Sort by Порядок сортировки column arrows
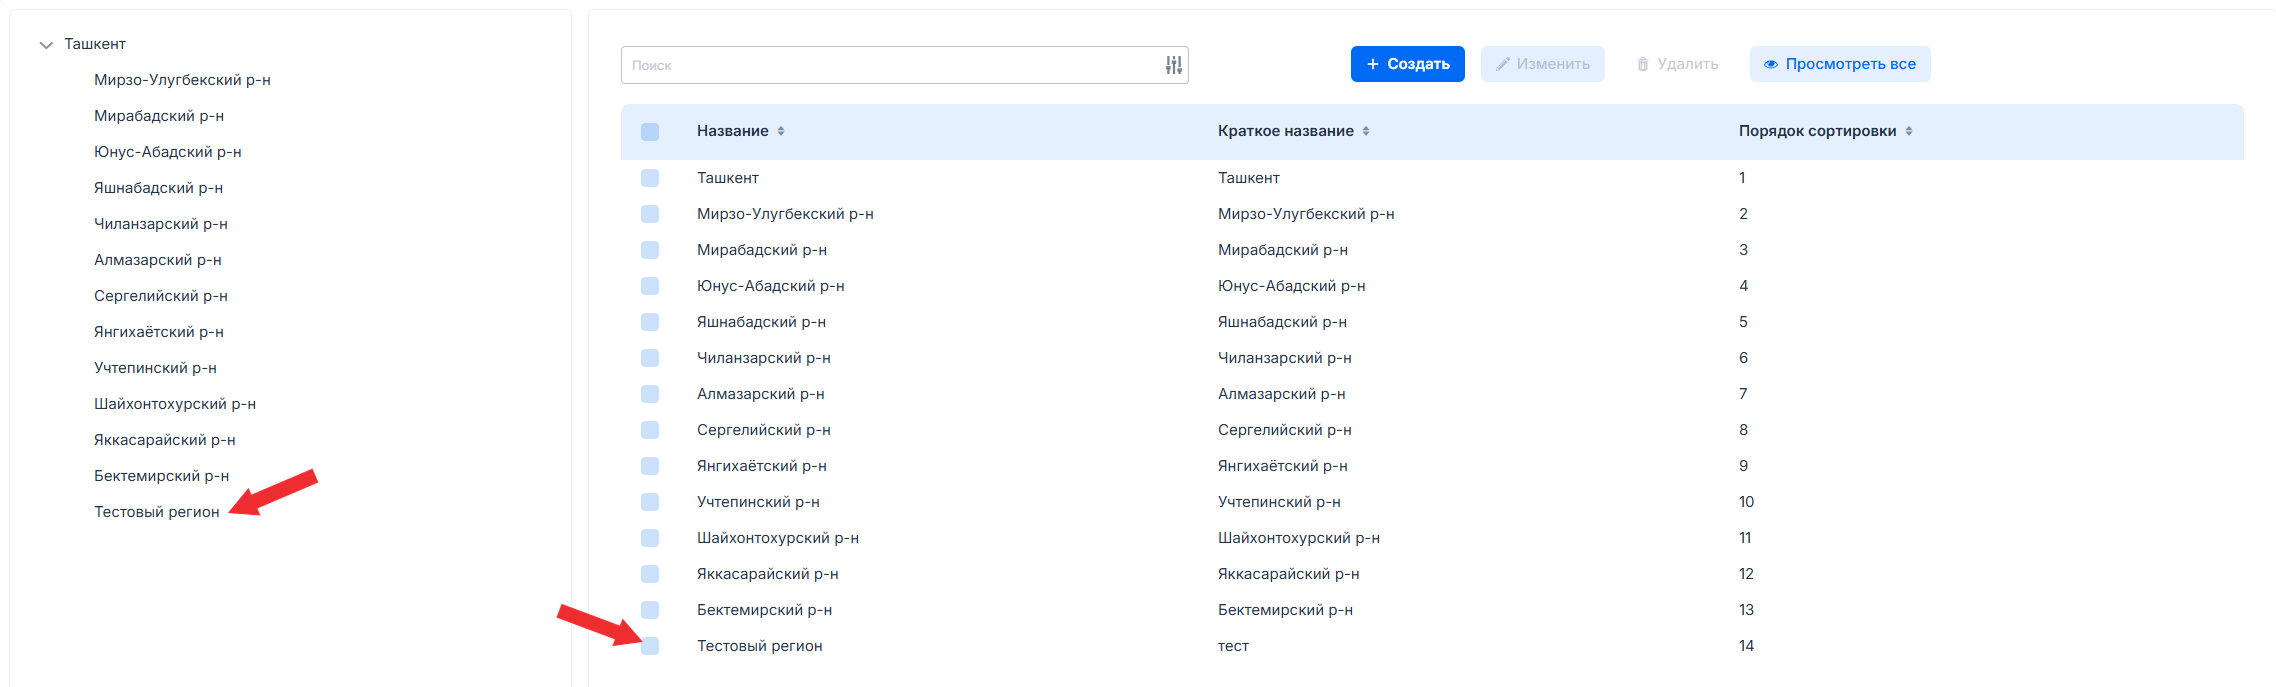2276x687 pixels. (x=1909, y=131)
